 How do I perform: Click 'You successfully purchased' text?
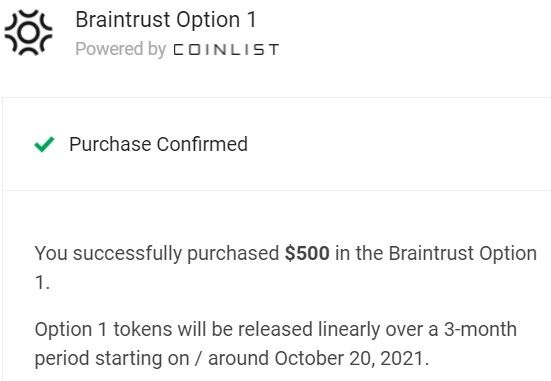tap(157, 253)
